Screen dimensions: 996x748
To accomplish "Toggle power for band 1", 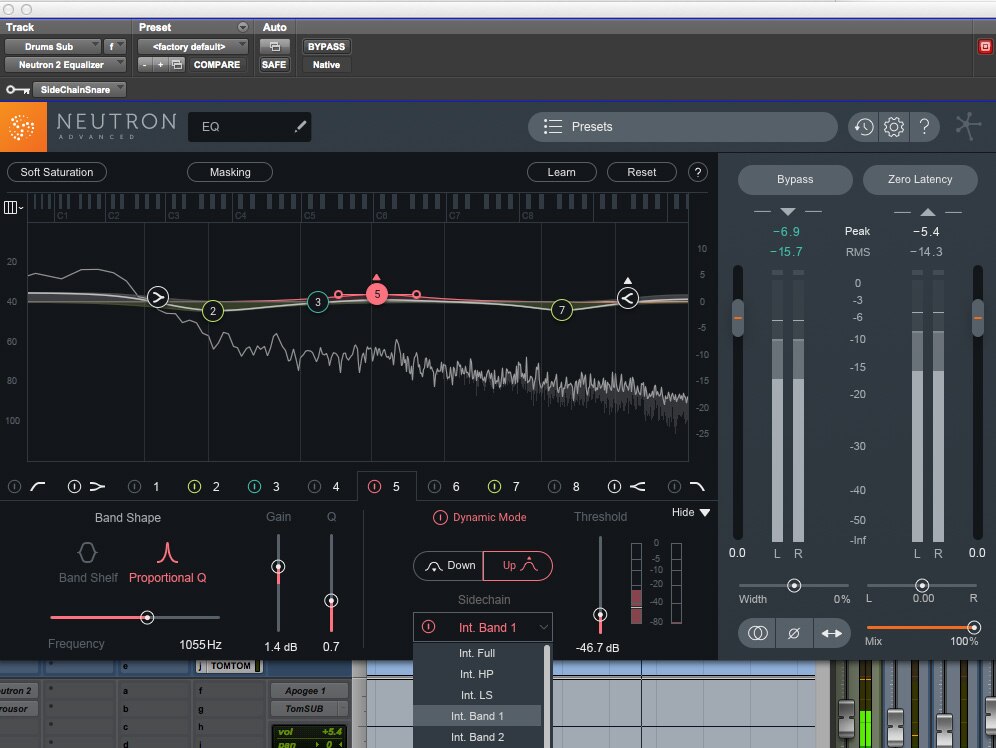I will coord(134,486).
